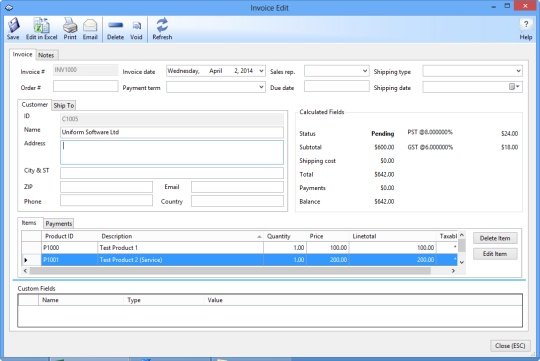This screenshot has height=361, width=540.
Task: Switch to the Notes tab
Action: (46, 55)
